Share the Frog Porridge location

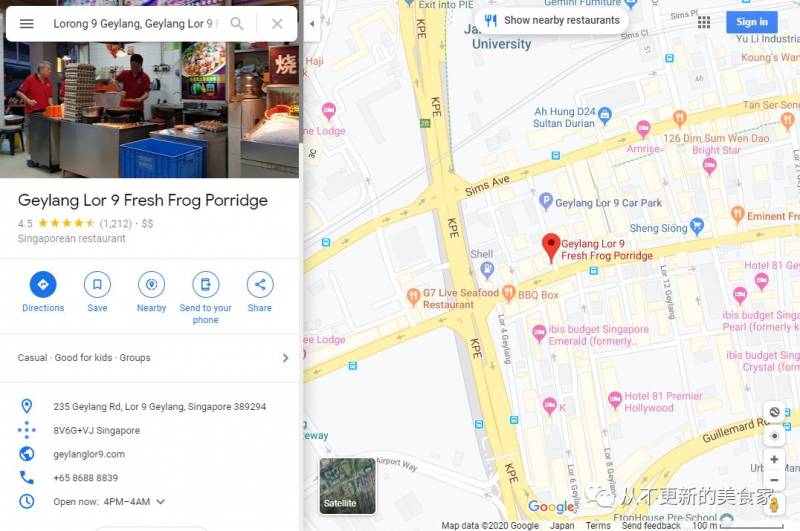pos(260,292)
